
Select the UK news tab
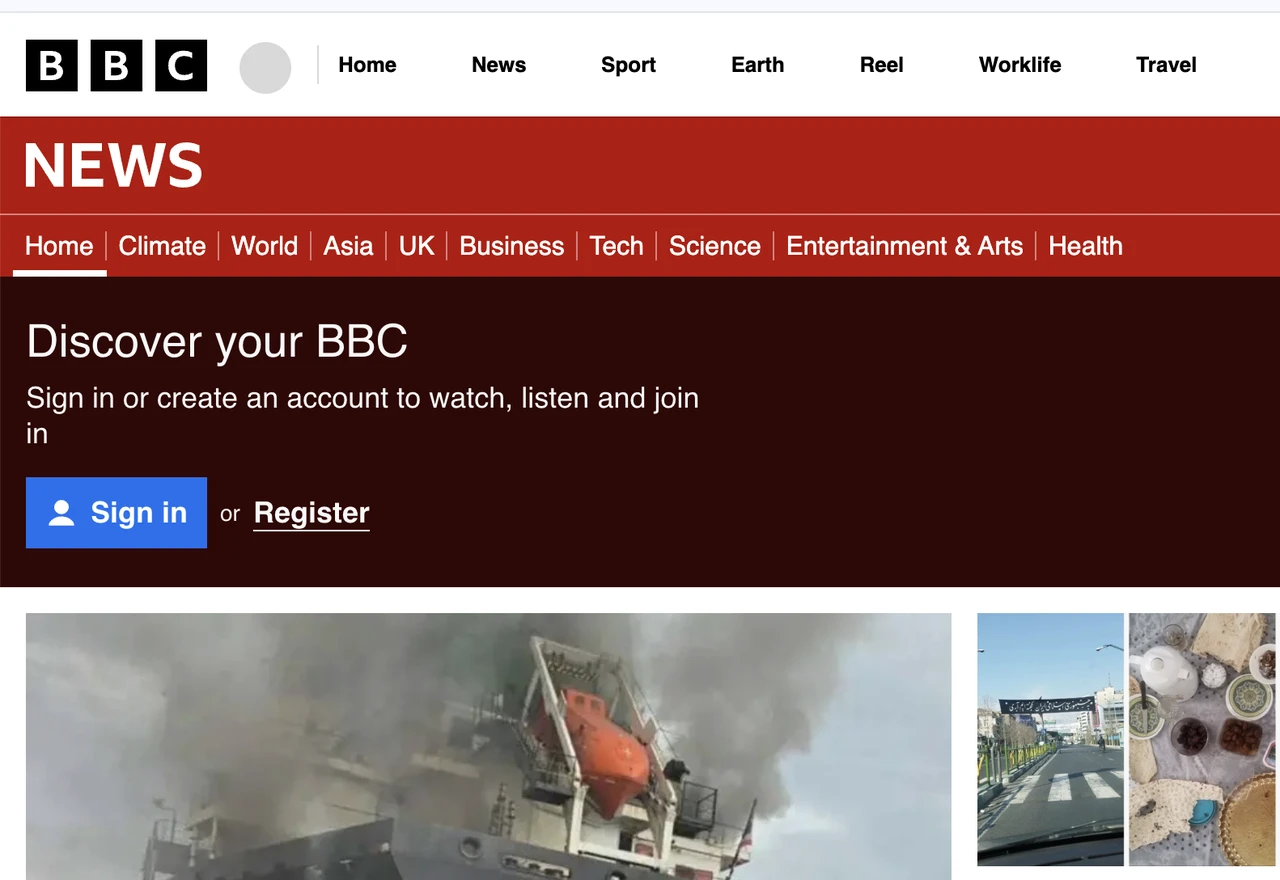tap(416, 246)
